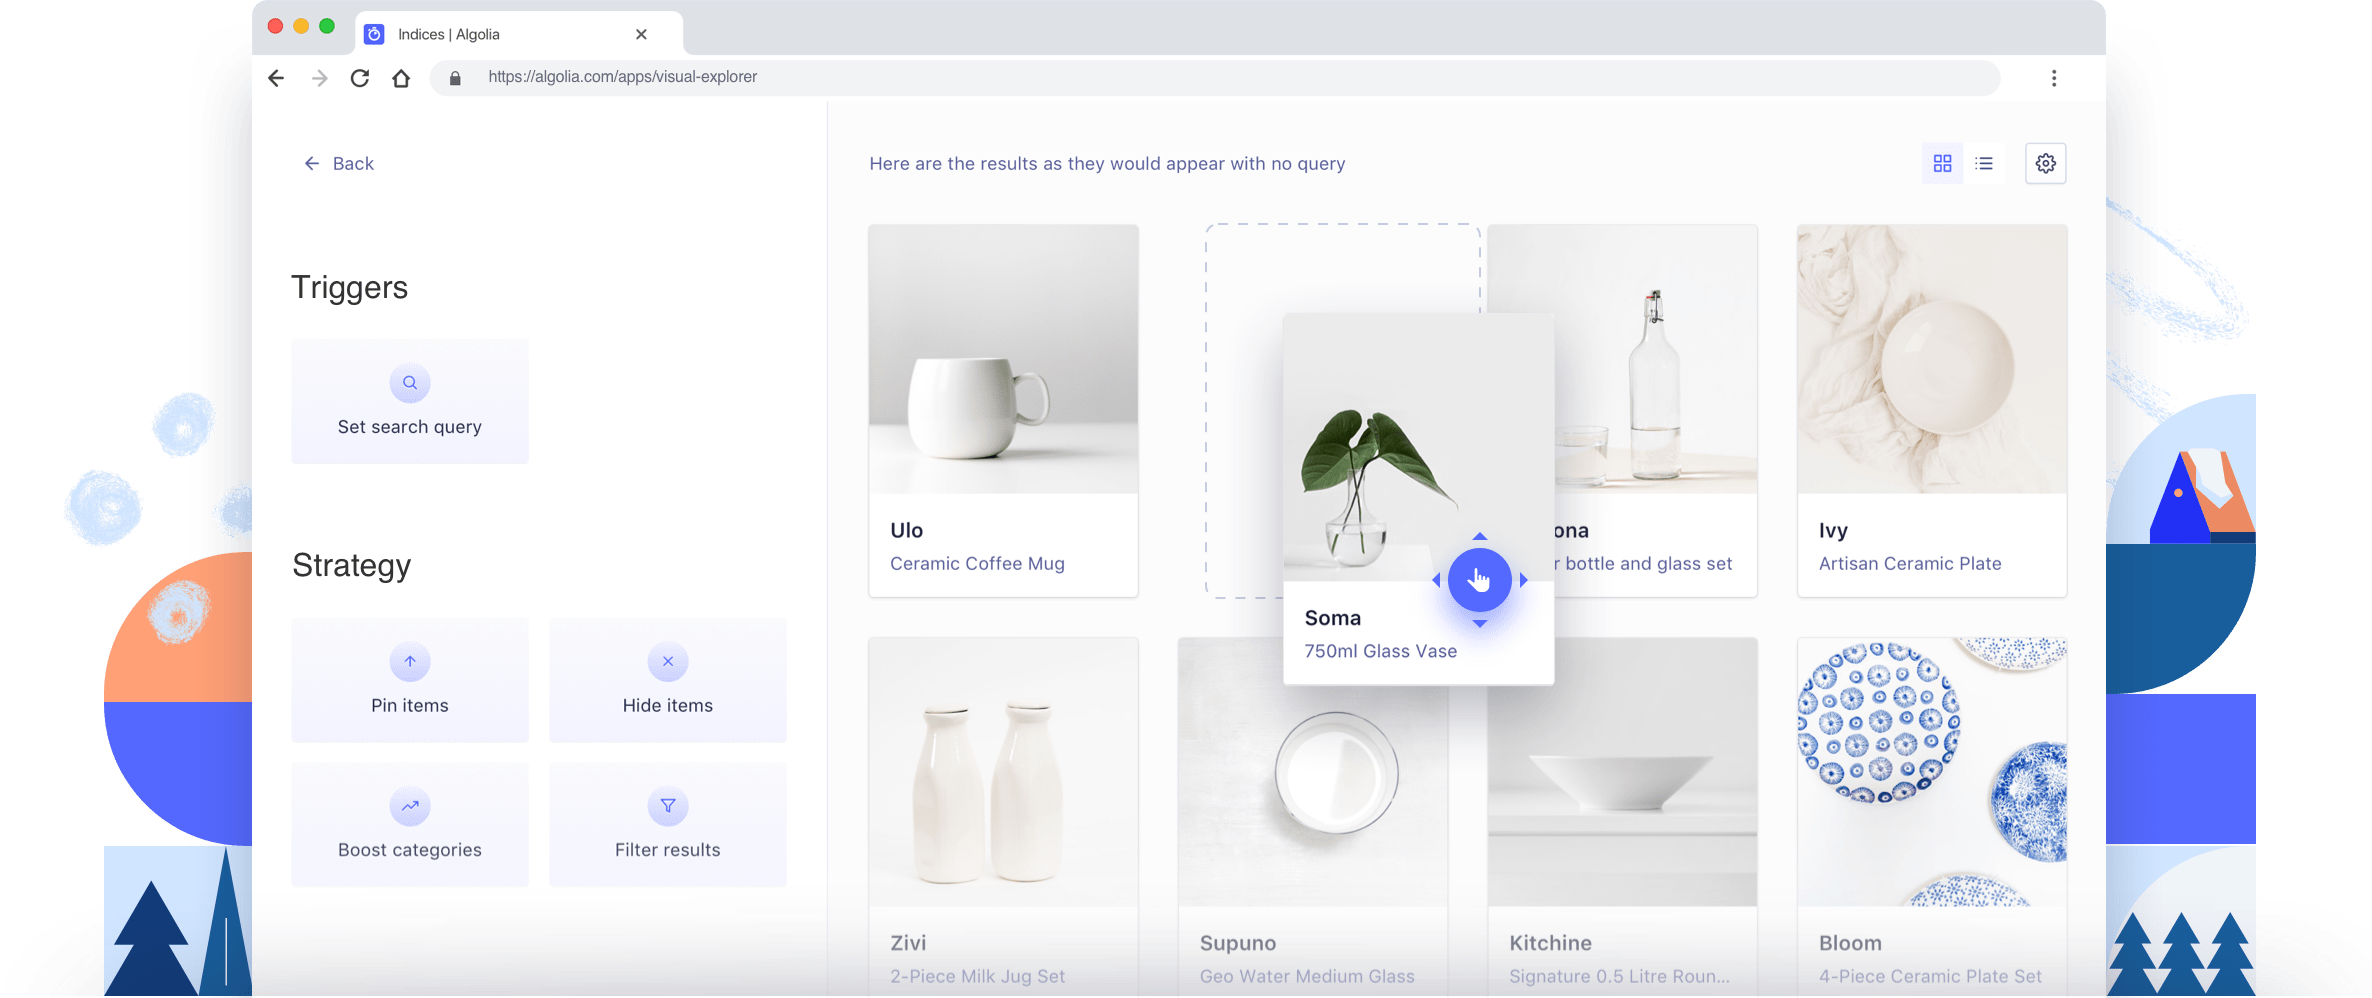
Task: Click the 'Ulo' product title
Action: click(906, 530)
